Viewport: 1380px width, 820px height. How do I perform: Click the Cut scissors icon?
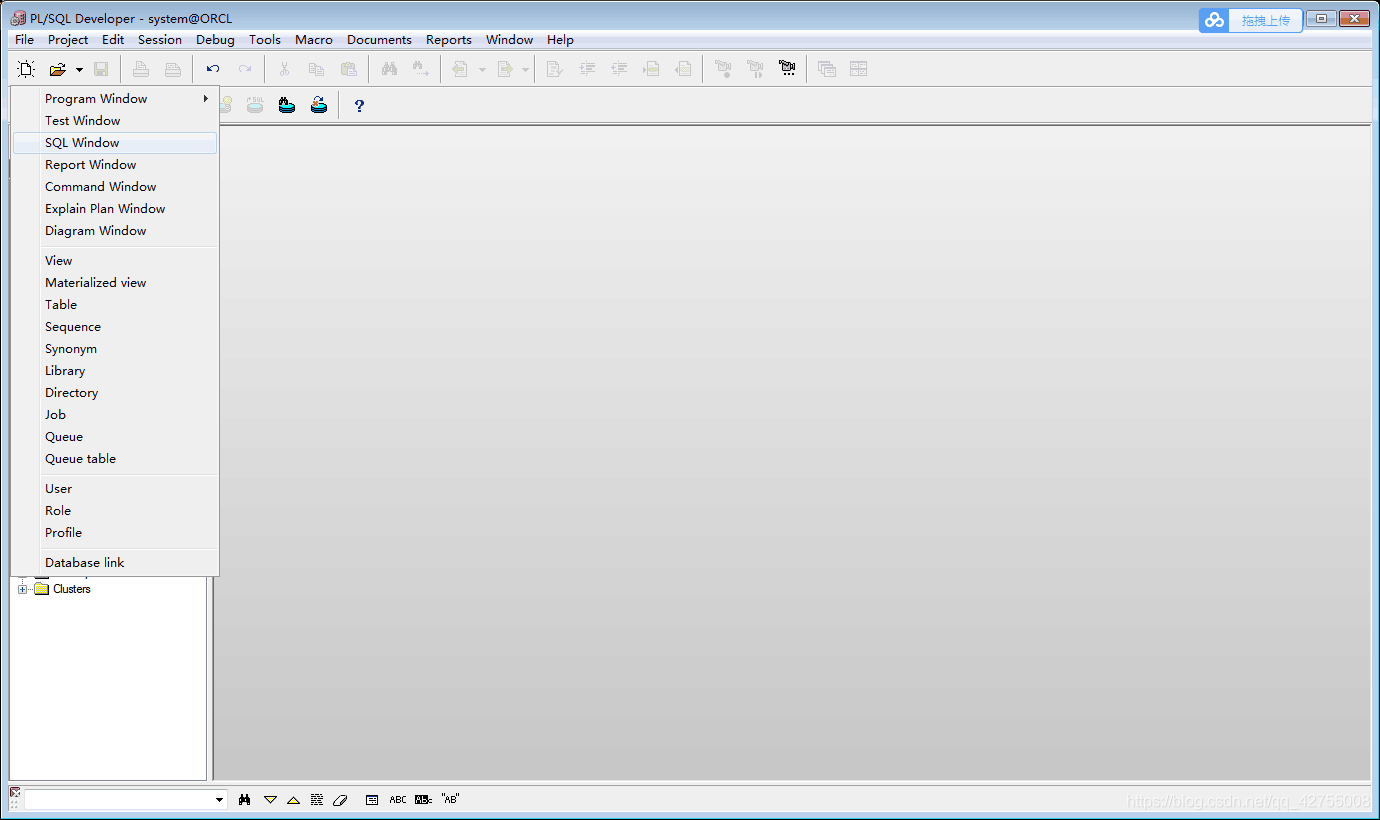(x=285, y=69)
